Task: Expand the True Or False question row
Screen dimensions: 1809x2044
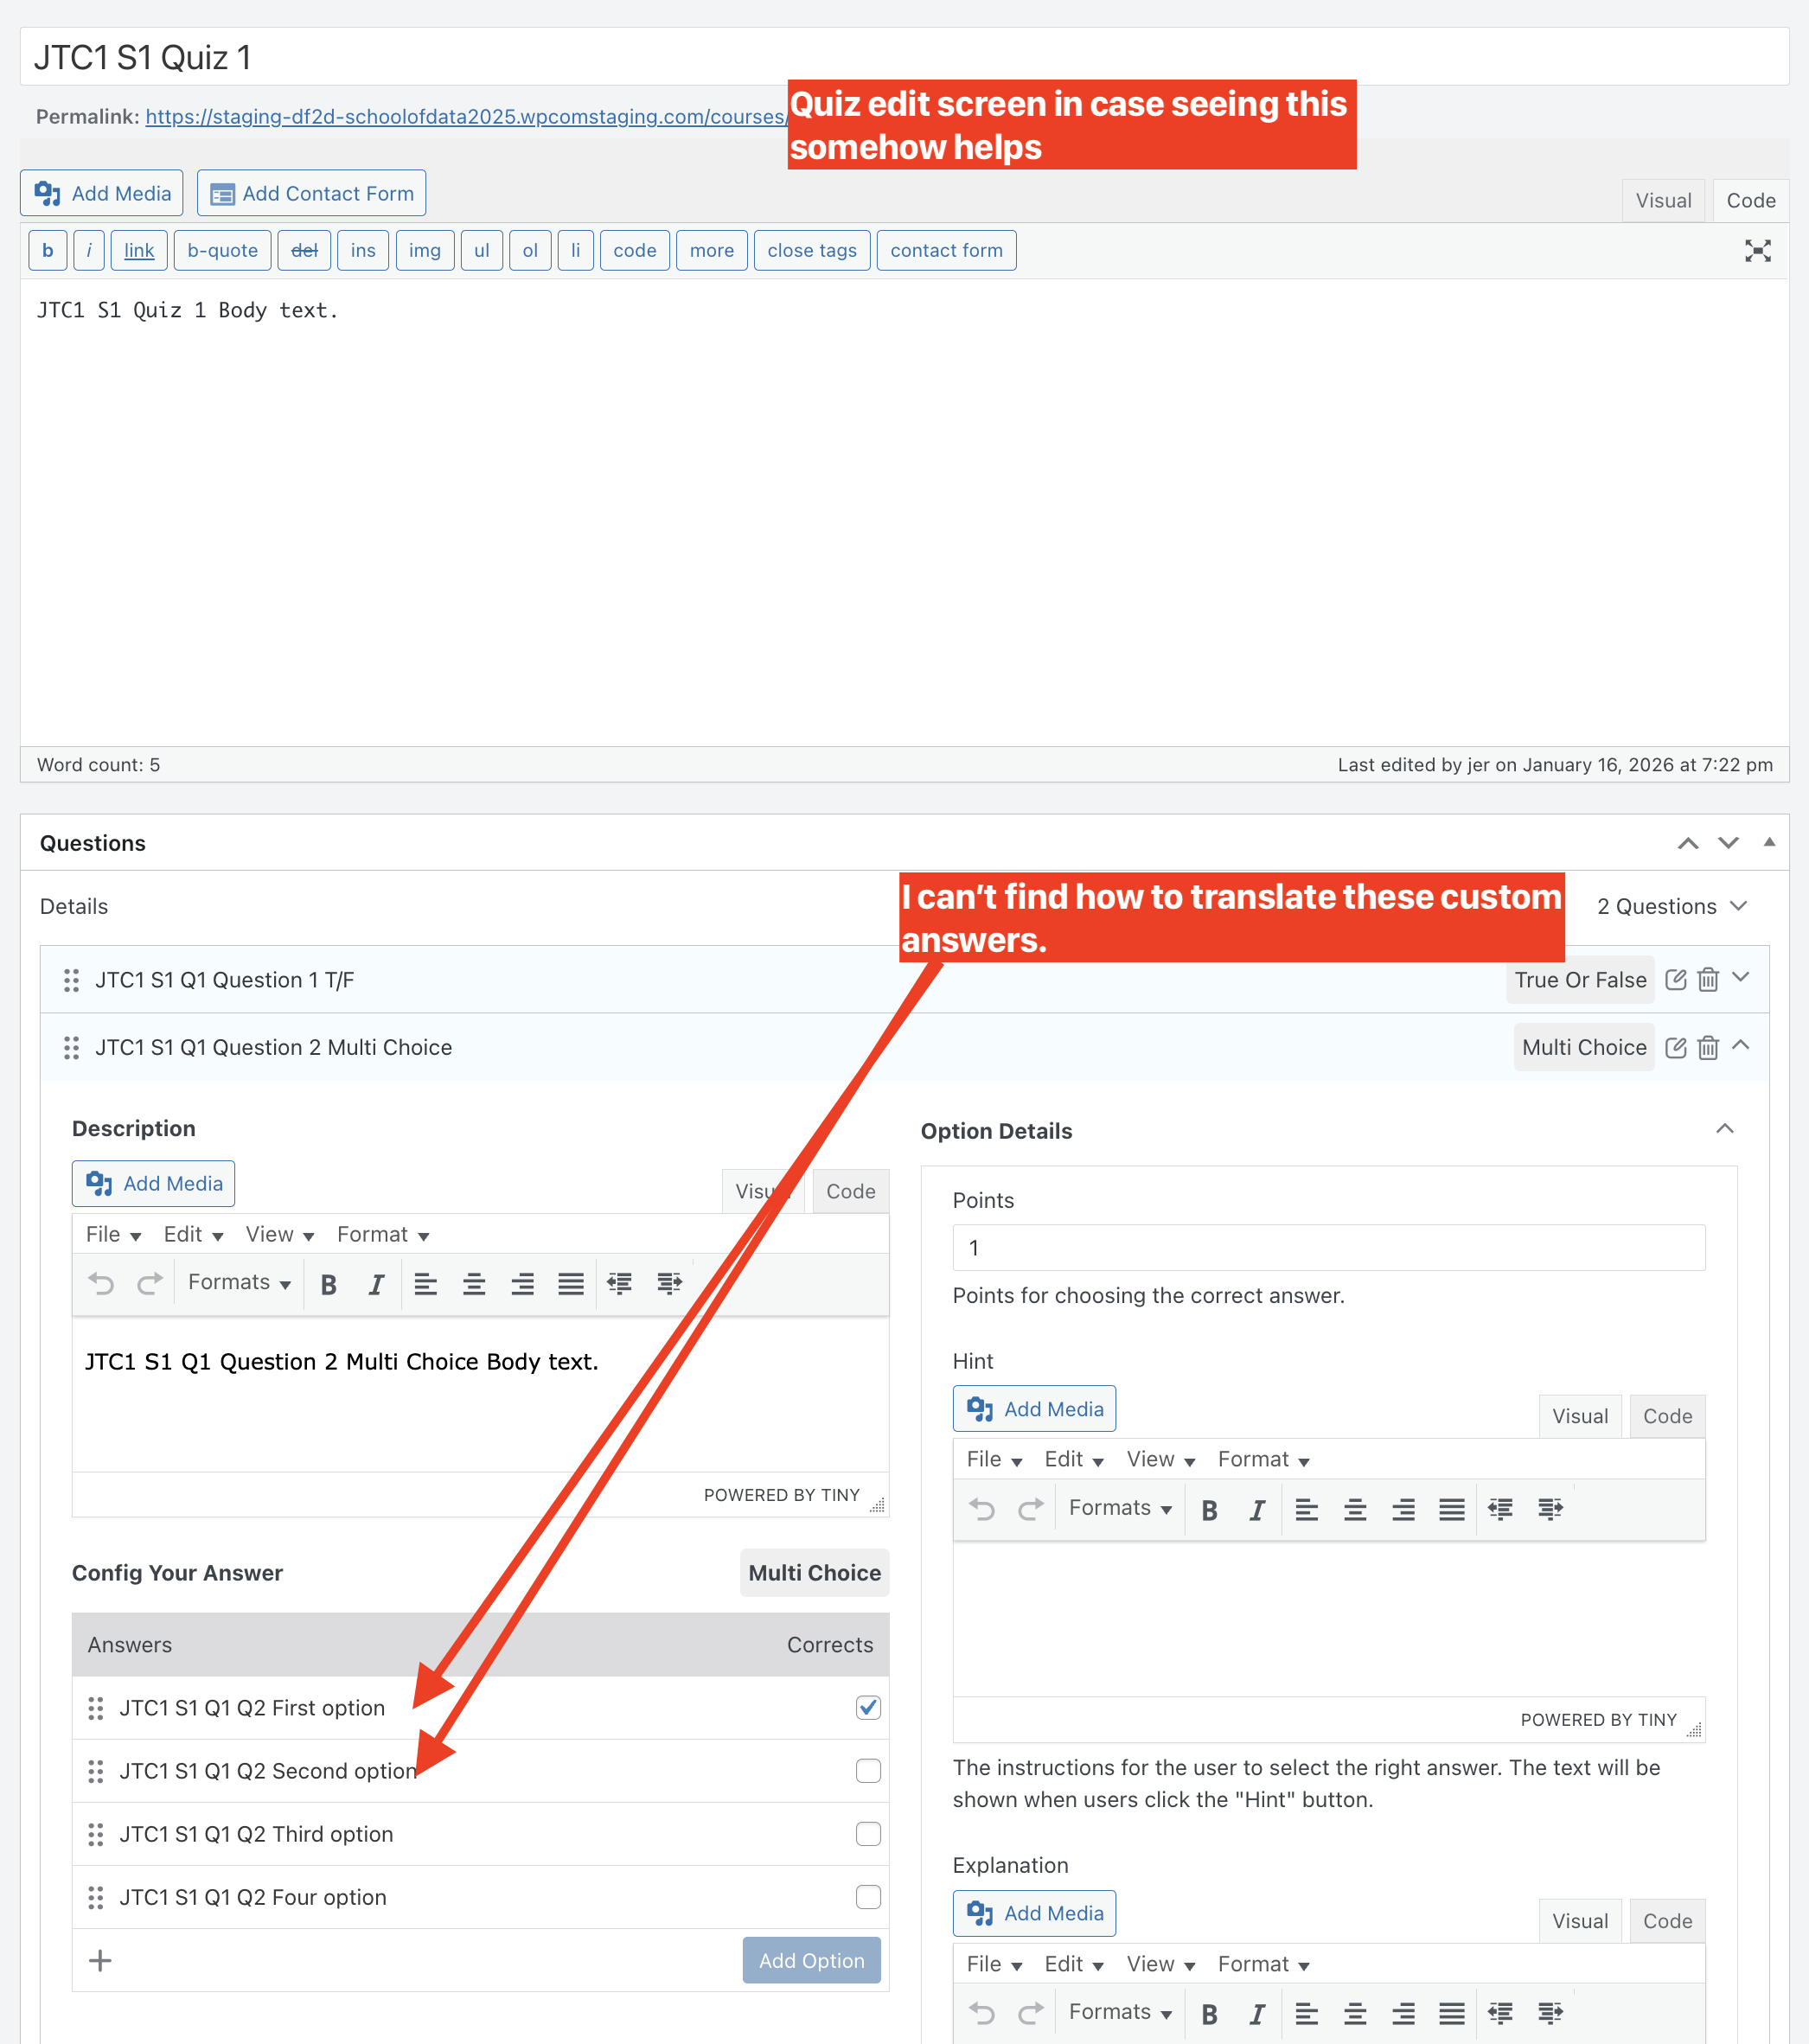Action: tap(1741, 978)
